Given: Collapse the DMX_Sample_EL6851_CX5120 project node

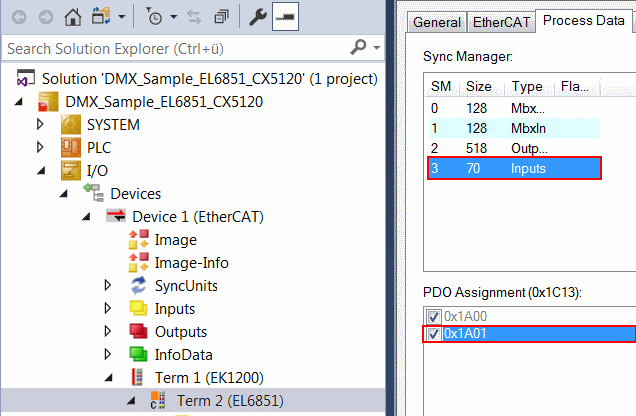Looking at the screenshot, I should pos(19,102).
